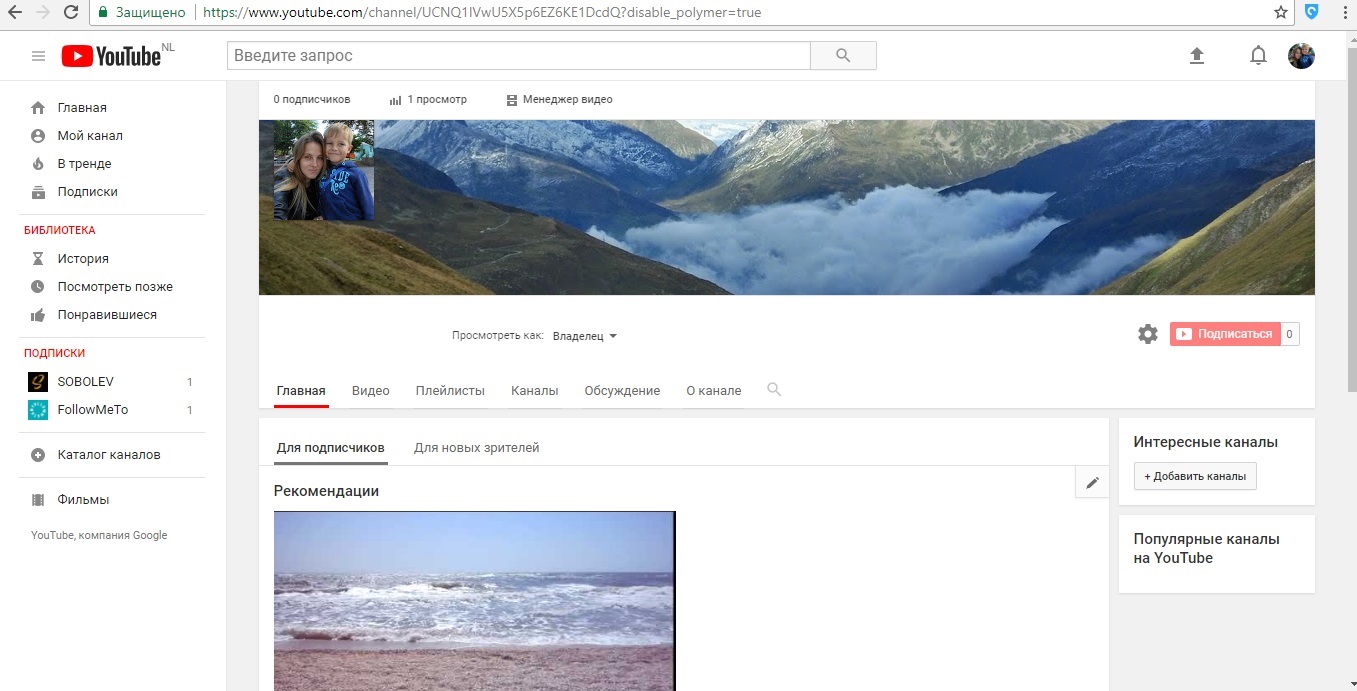Click the Посмотреть позже clock icon

[38, 287]
